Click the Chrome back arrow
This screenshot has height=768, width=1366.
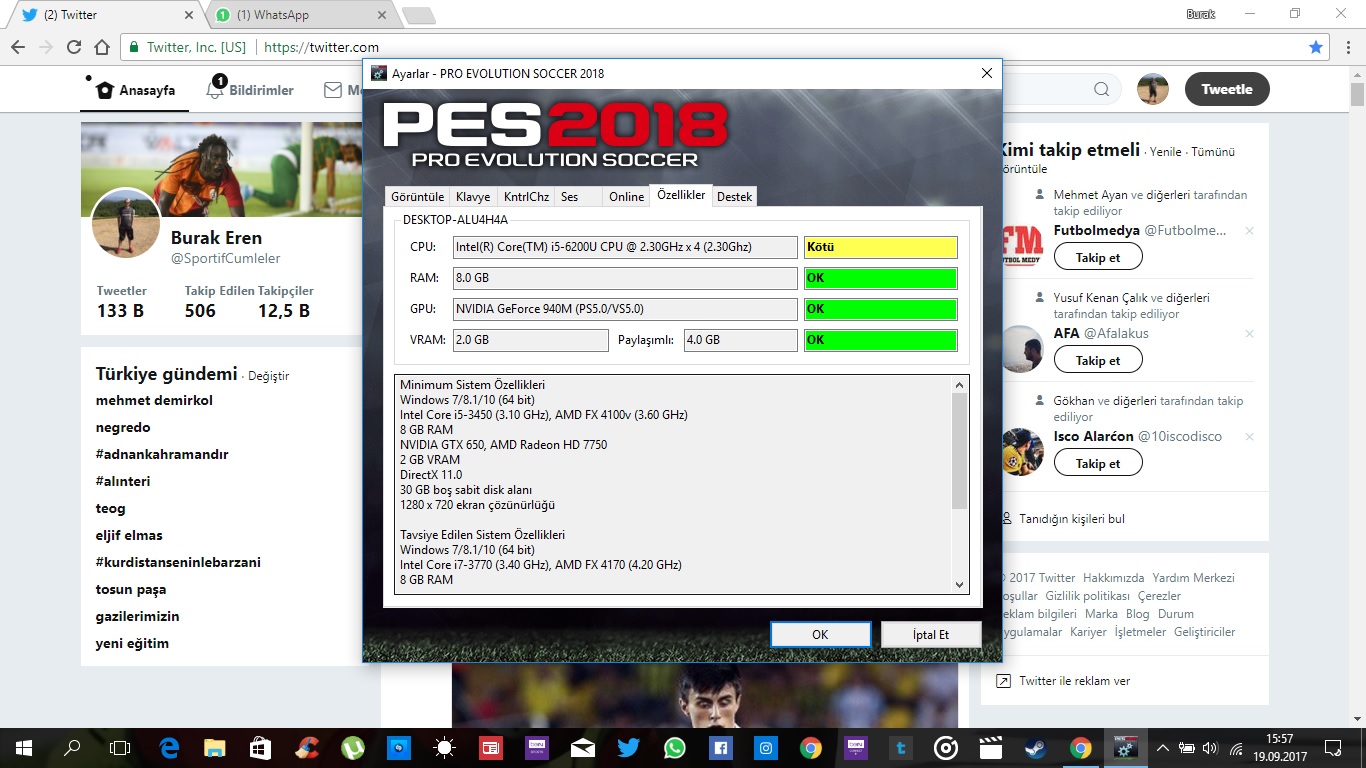(17, 47)
